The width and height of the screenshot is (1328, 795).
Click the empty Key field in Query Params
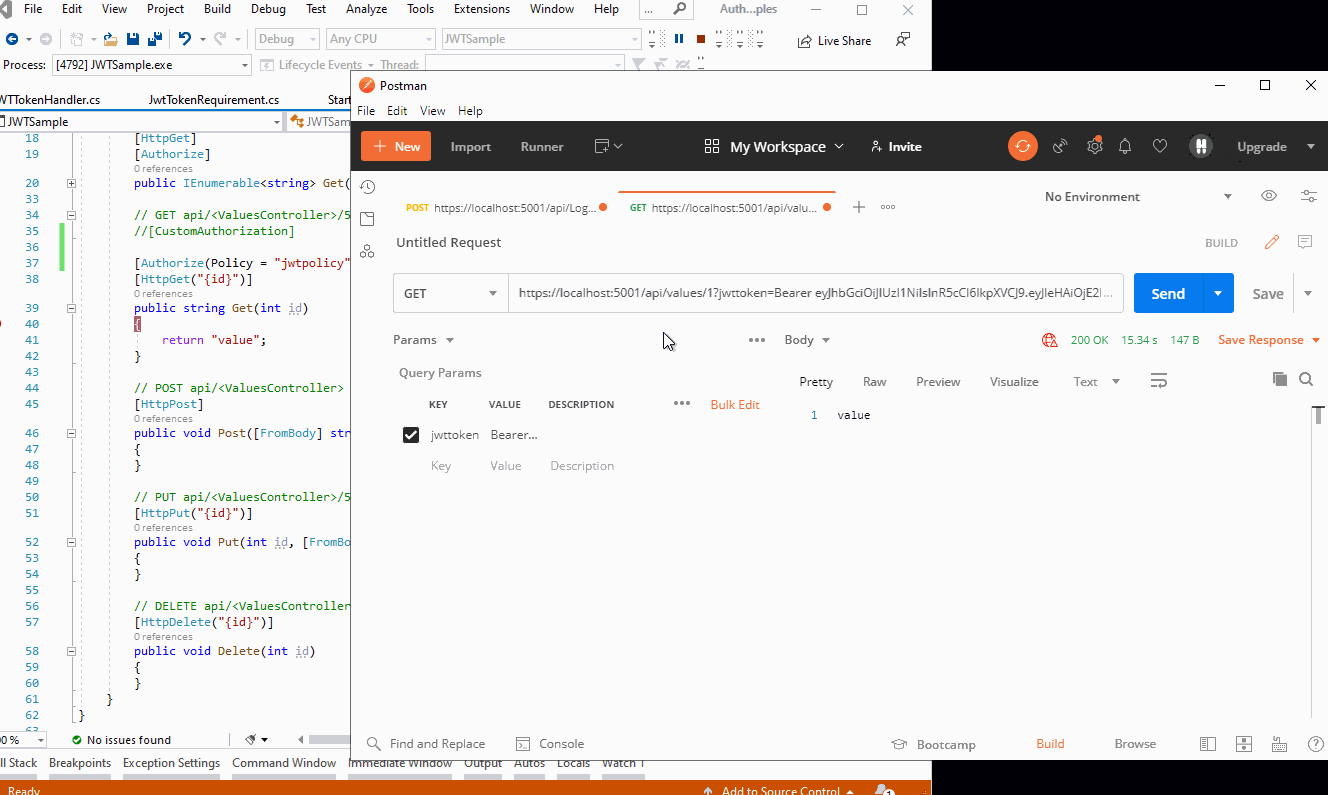pyautogui.click(x=441, y=466)
